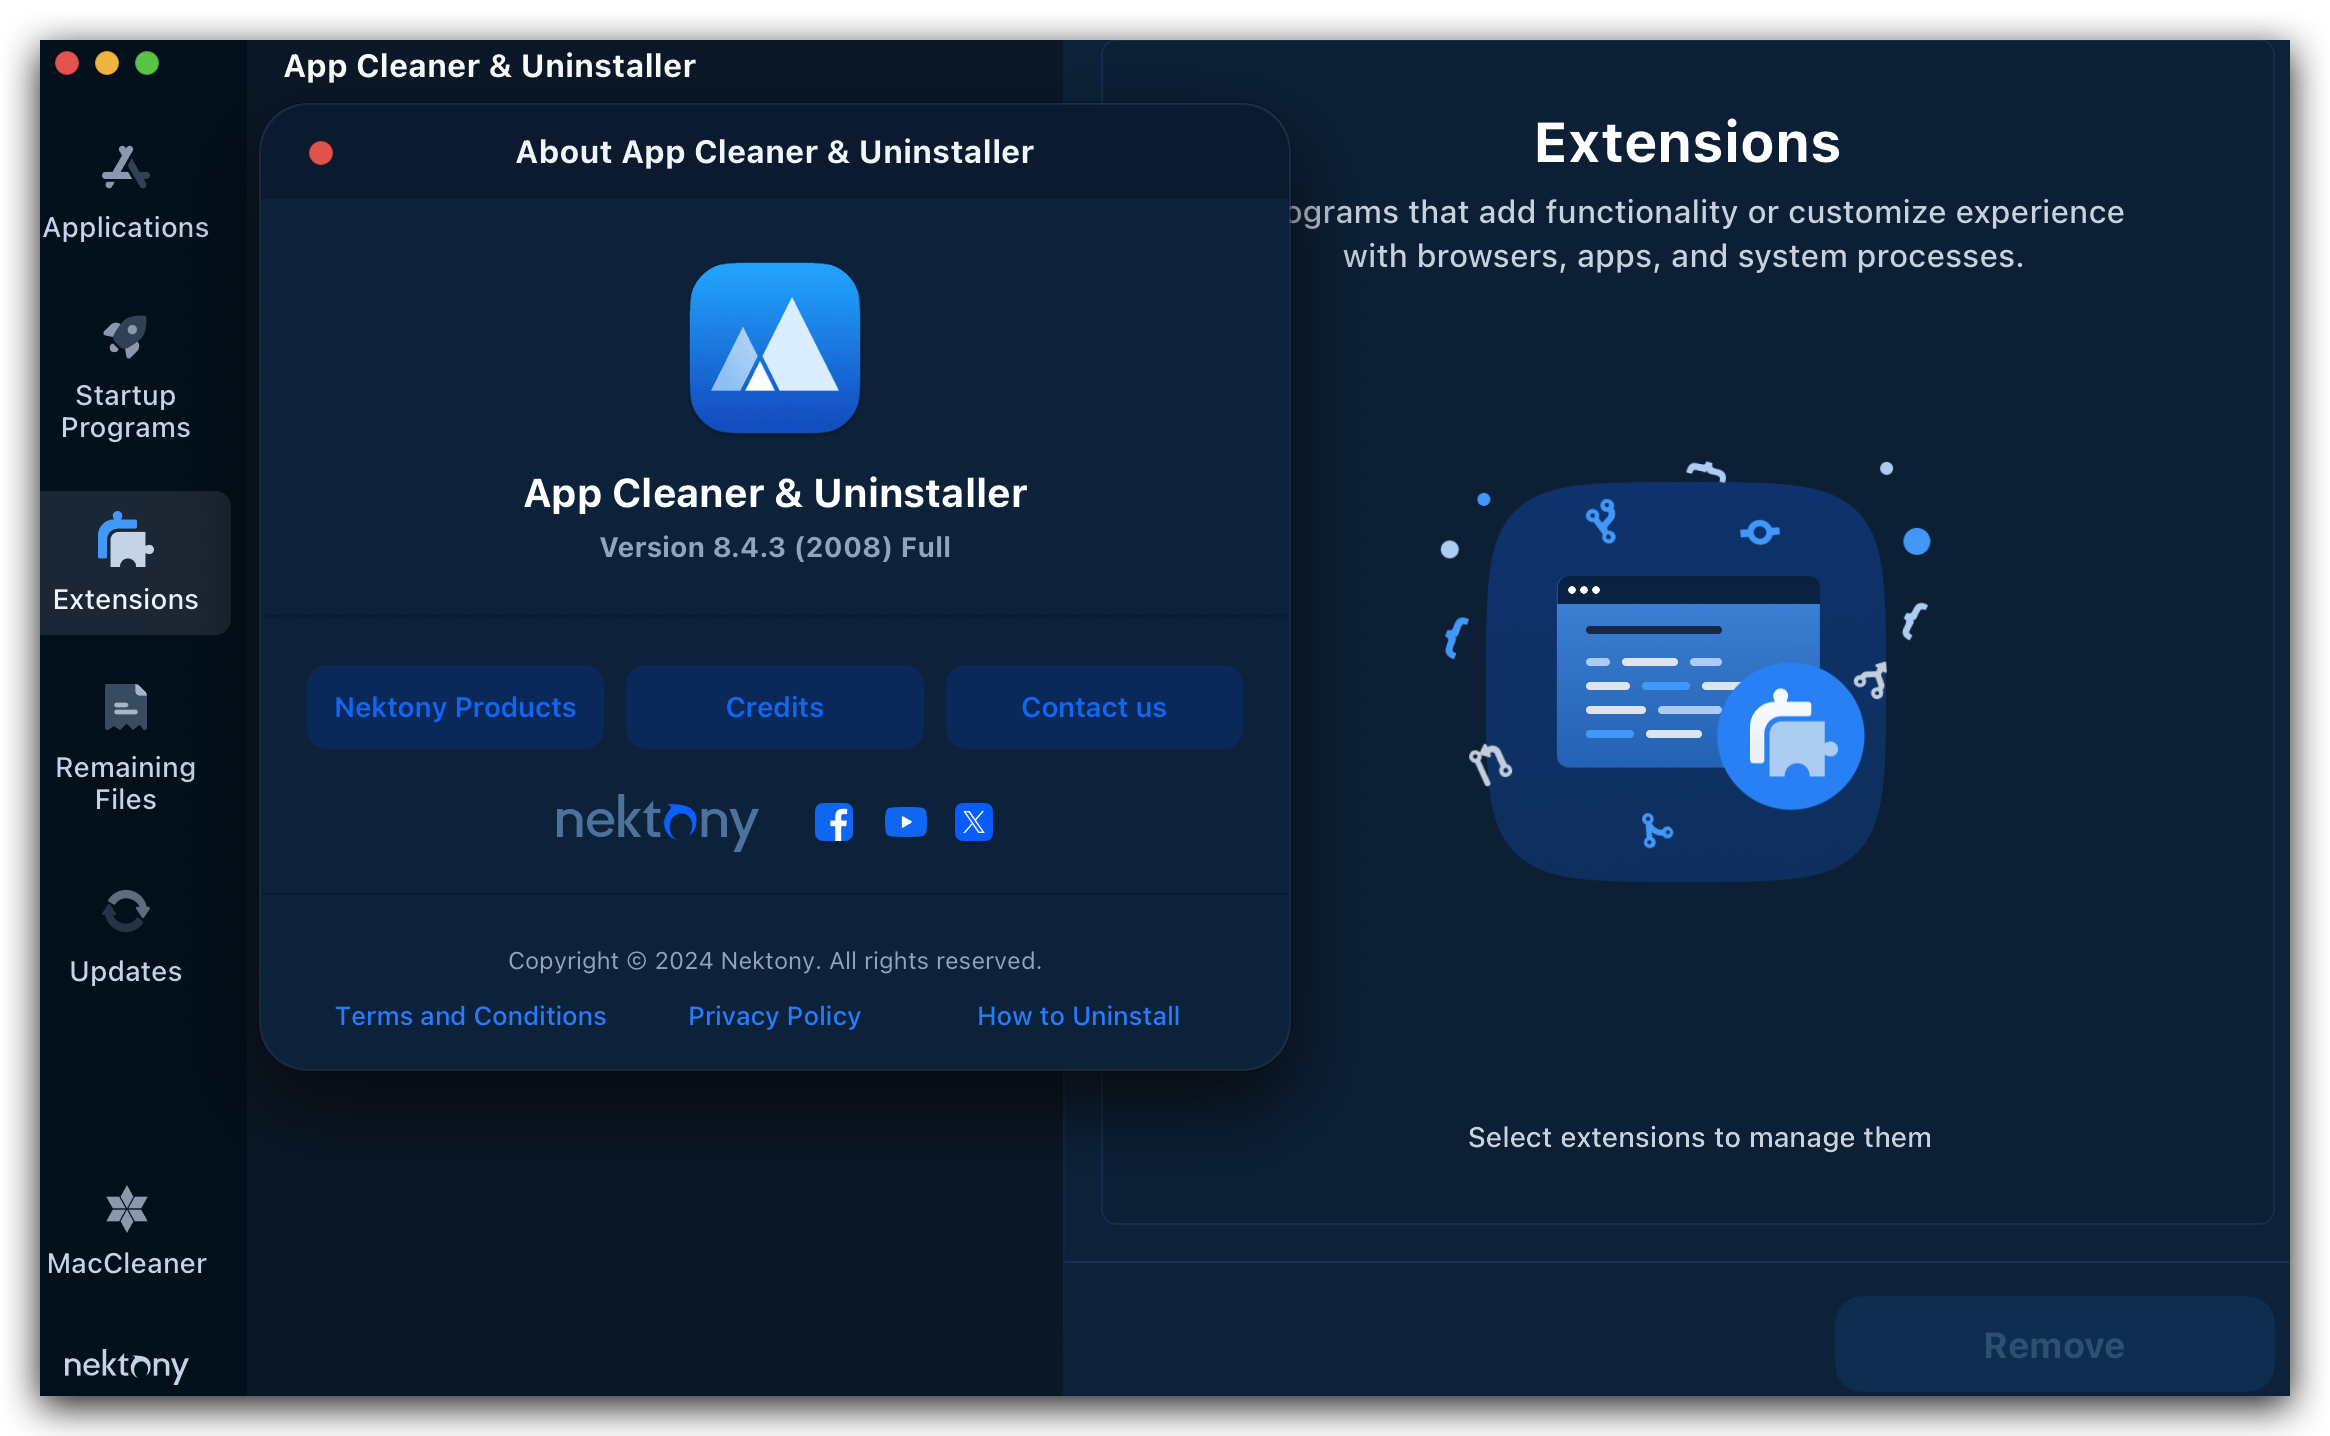This screenshot has width=2330, height=1436.
Task: Open the MacCleaner star icon
Action: 126,1209
